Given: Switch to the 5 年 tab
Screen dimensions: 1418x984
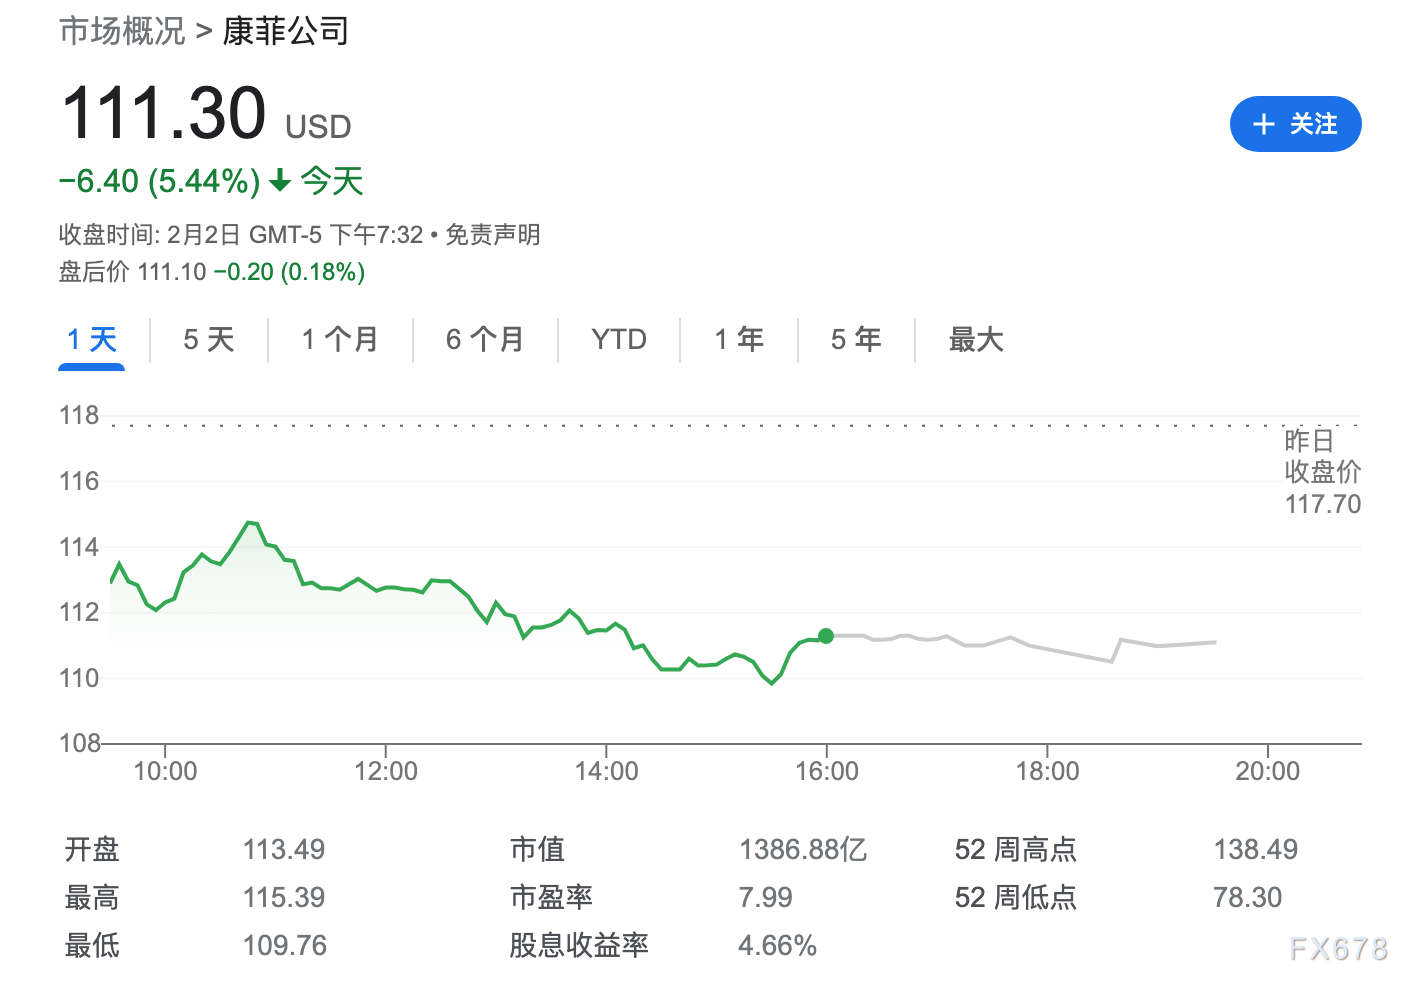Looking at the screenshot, I should tap(856, 340).
